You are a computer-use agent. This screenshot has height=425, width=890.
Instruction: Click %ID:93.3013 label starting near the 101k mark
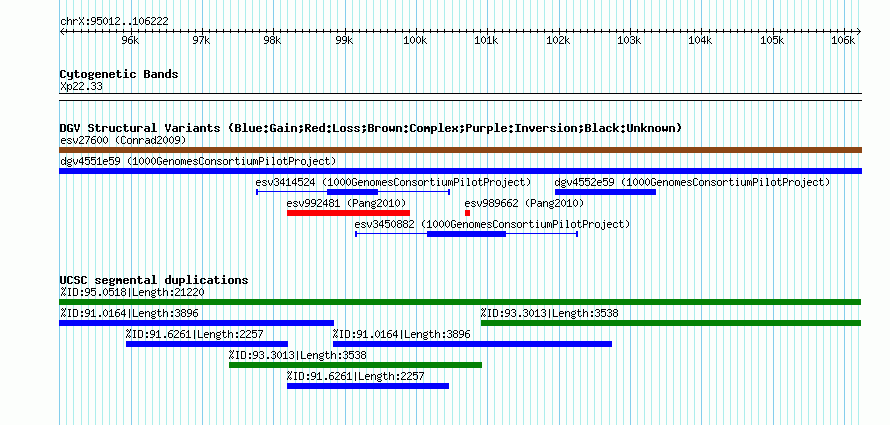(x=549, y=313)
